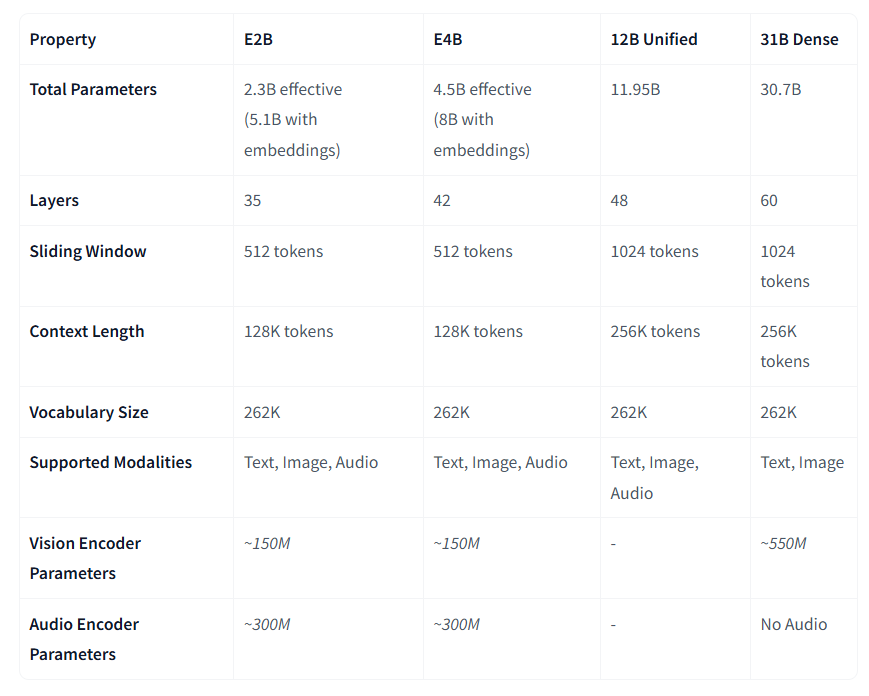Click the 12B Unified column header
The image size is (869, 696).
click(x=654, y=39)
